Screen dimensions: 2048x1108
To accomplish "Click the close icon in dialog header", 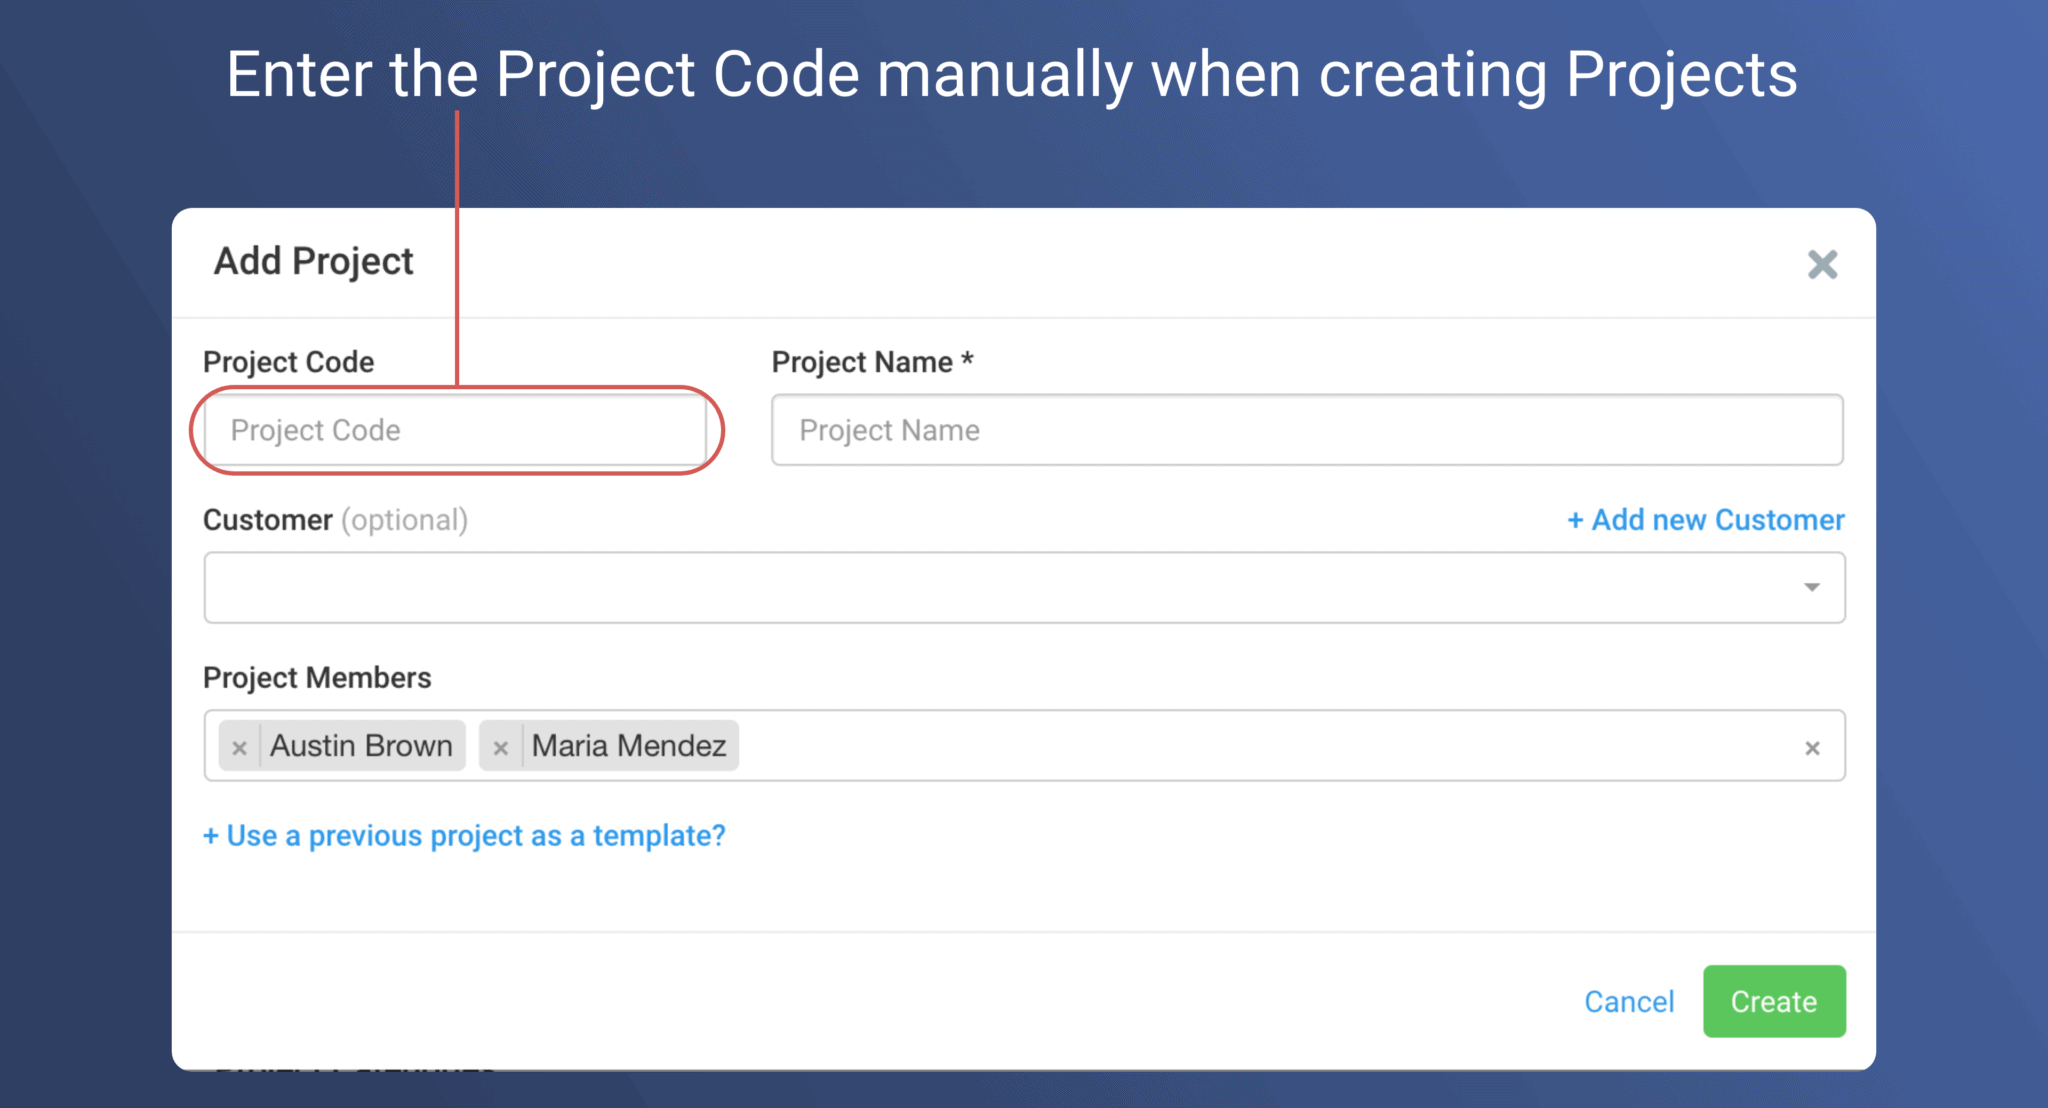I will tap(1822, 264).
